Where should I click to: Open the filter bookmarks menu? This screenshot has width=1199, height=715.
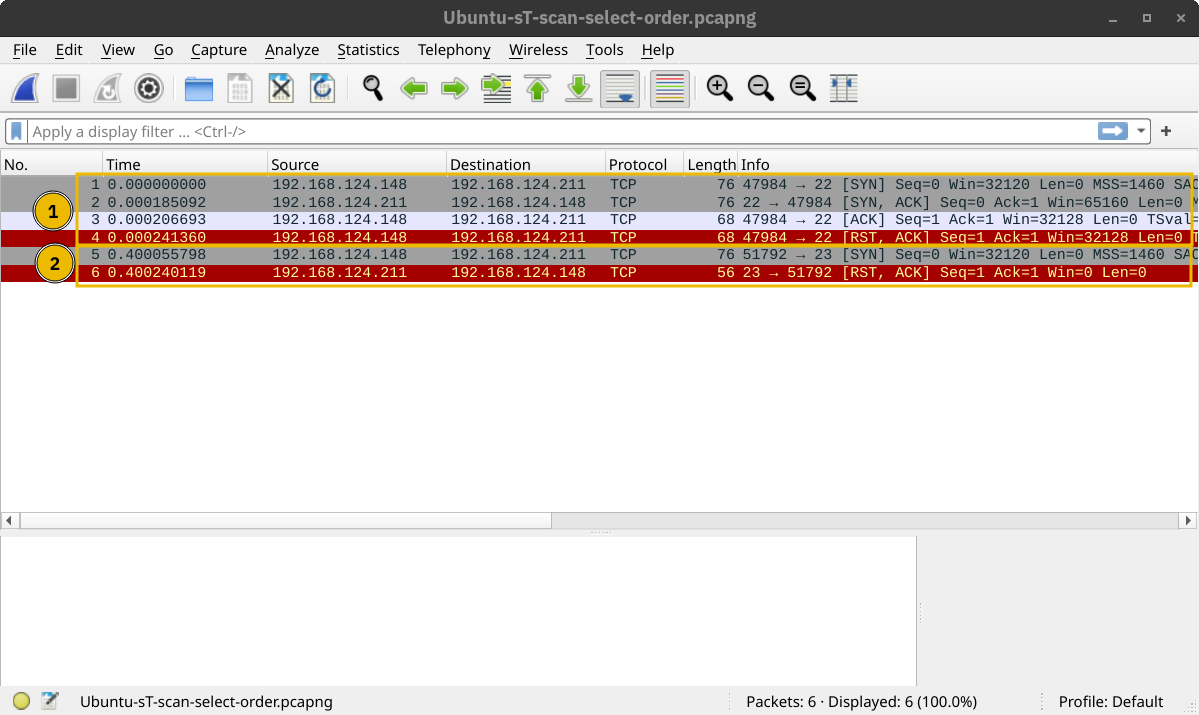[x=17, y=132]
